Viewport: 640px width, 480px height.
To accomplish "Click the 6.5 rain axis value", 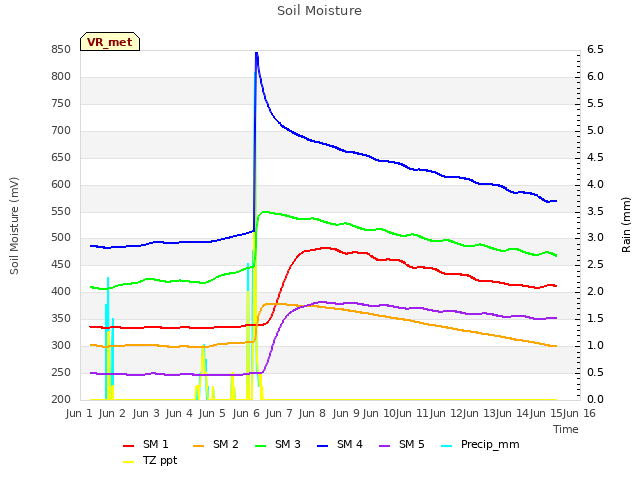I will [x=595, y=50].
